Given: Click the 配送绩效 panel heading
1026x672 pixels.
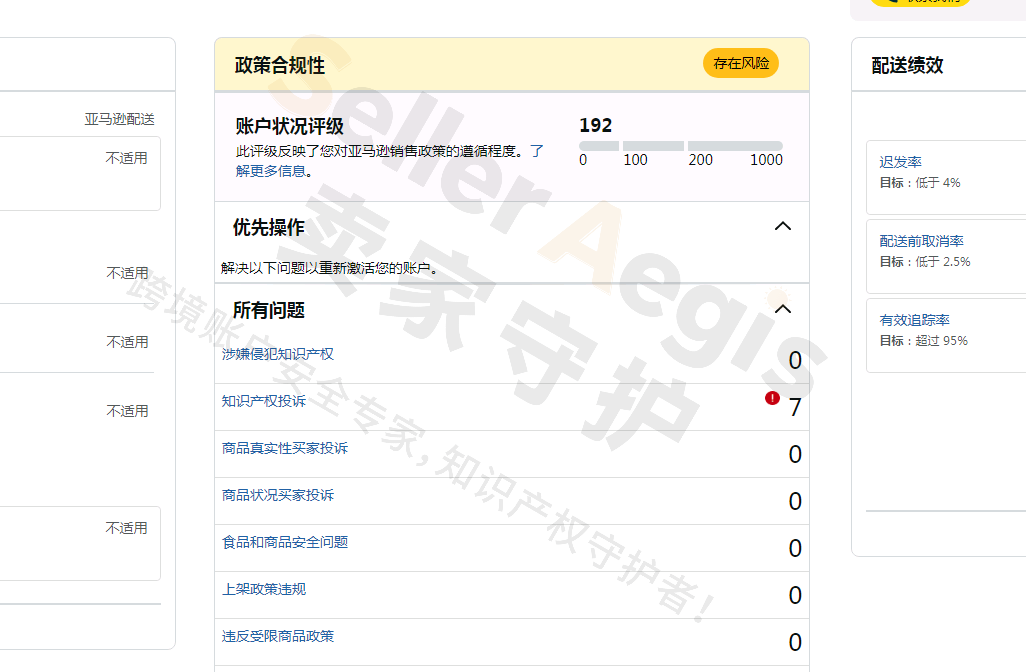Looking at the screenshot, I should 907,65.
